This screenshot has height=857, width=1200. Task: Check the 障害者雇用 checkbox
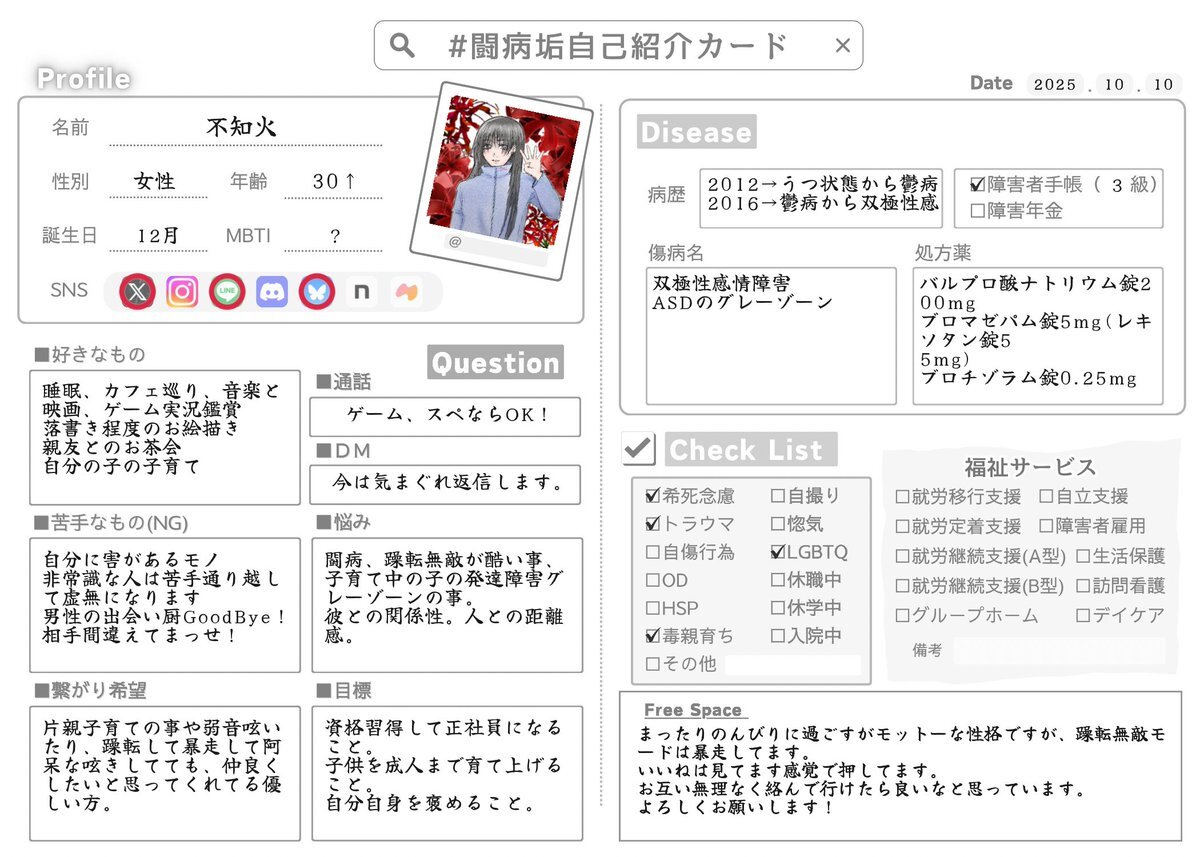[1046, 526]
